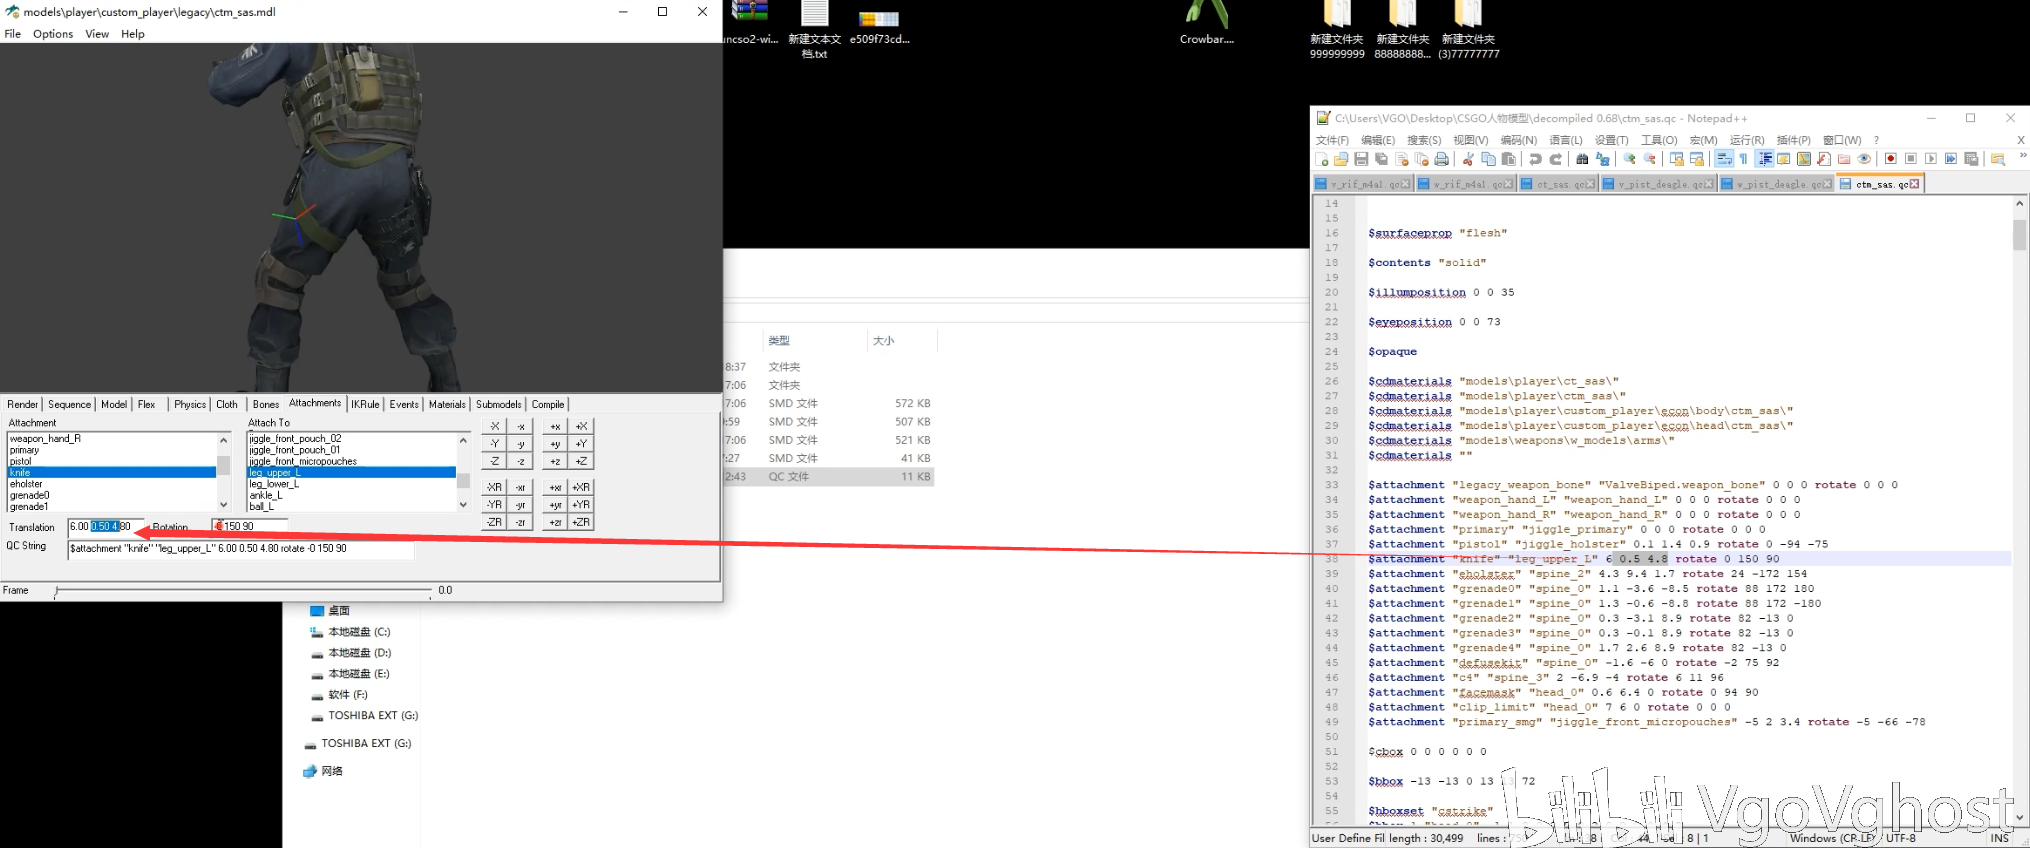Select the e509f73cd desktop file icon
Image resolution: width=2030 pixels, height=848 pixels.
(x=880, y=26)
